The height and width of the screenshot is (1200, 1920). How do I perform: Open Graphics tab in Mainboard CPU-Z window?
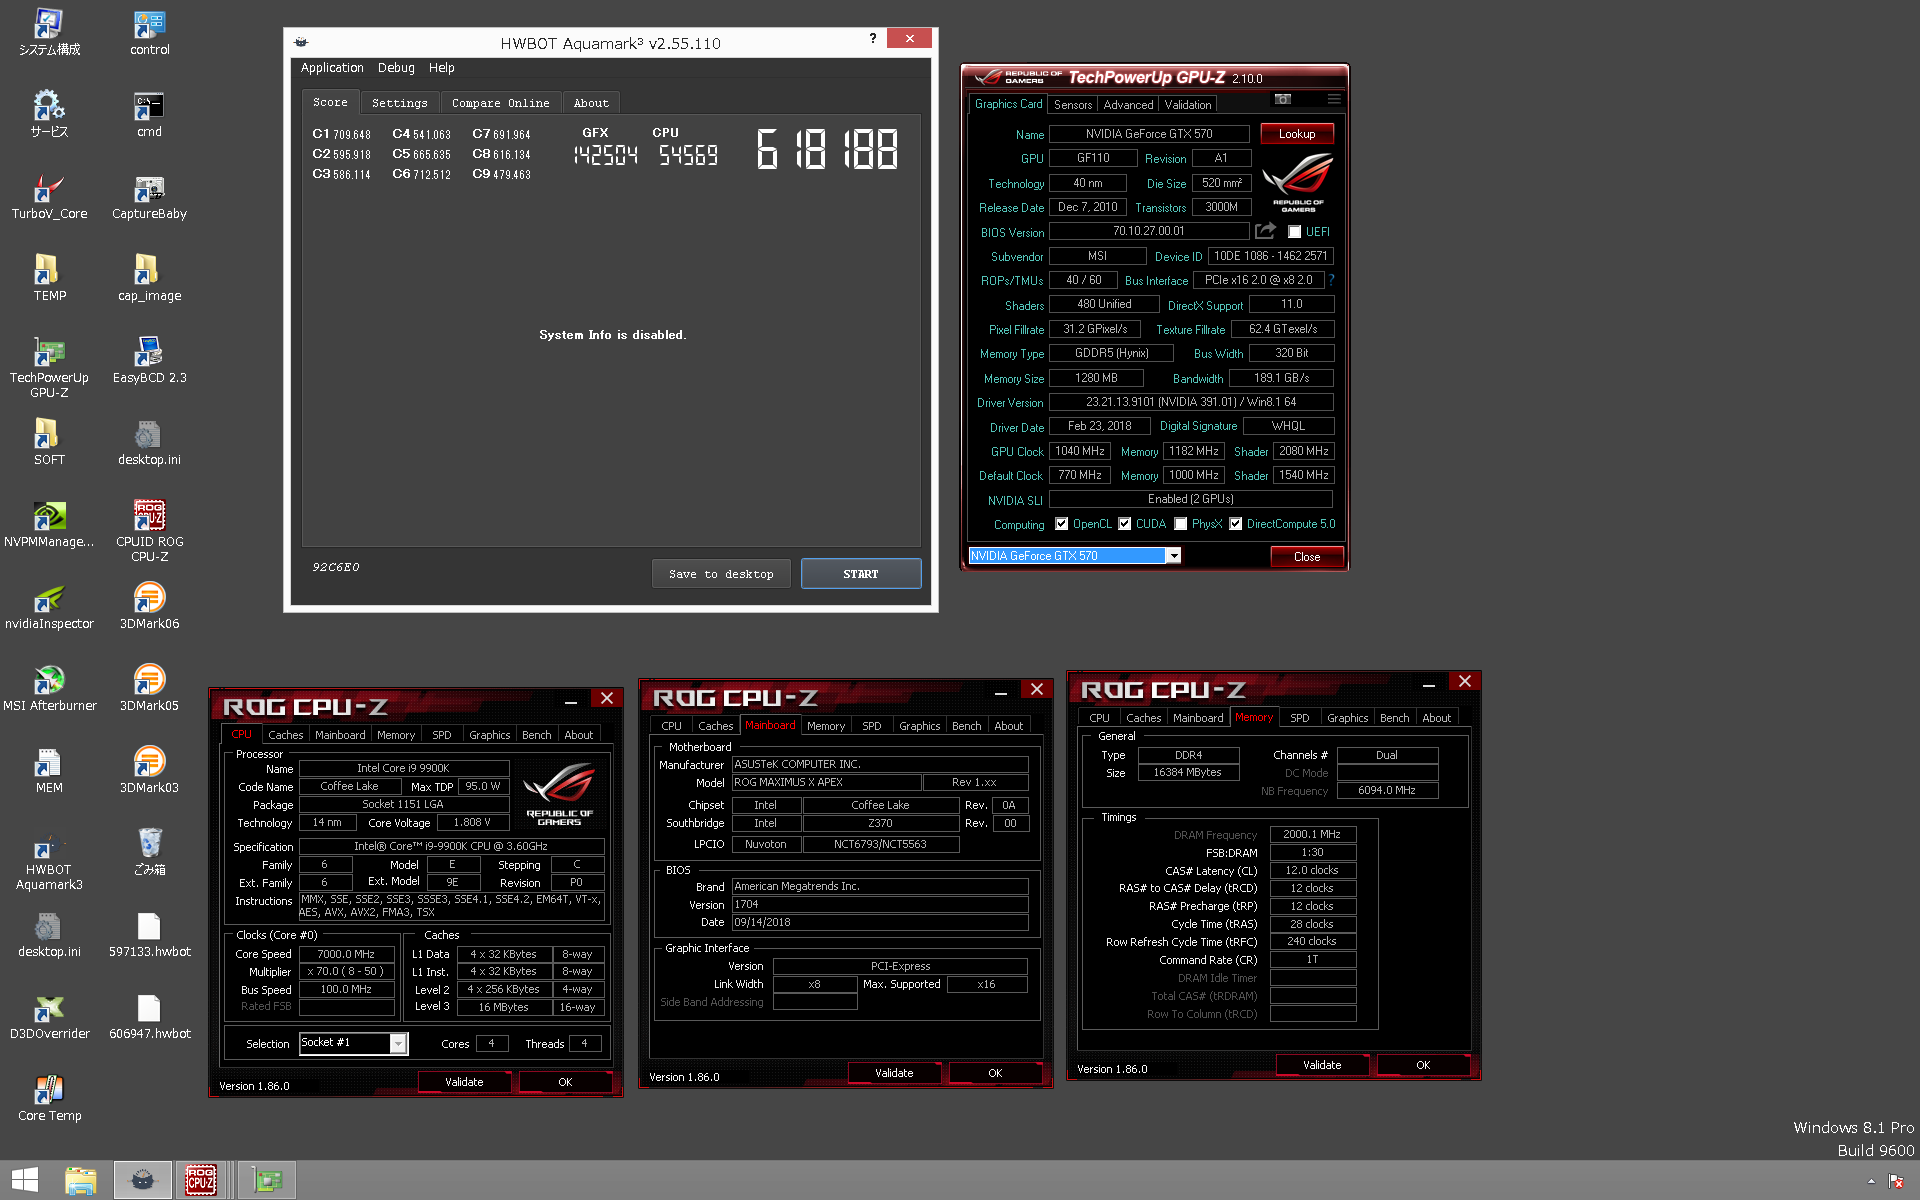coord(919,726)
